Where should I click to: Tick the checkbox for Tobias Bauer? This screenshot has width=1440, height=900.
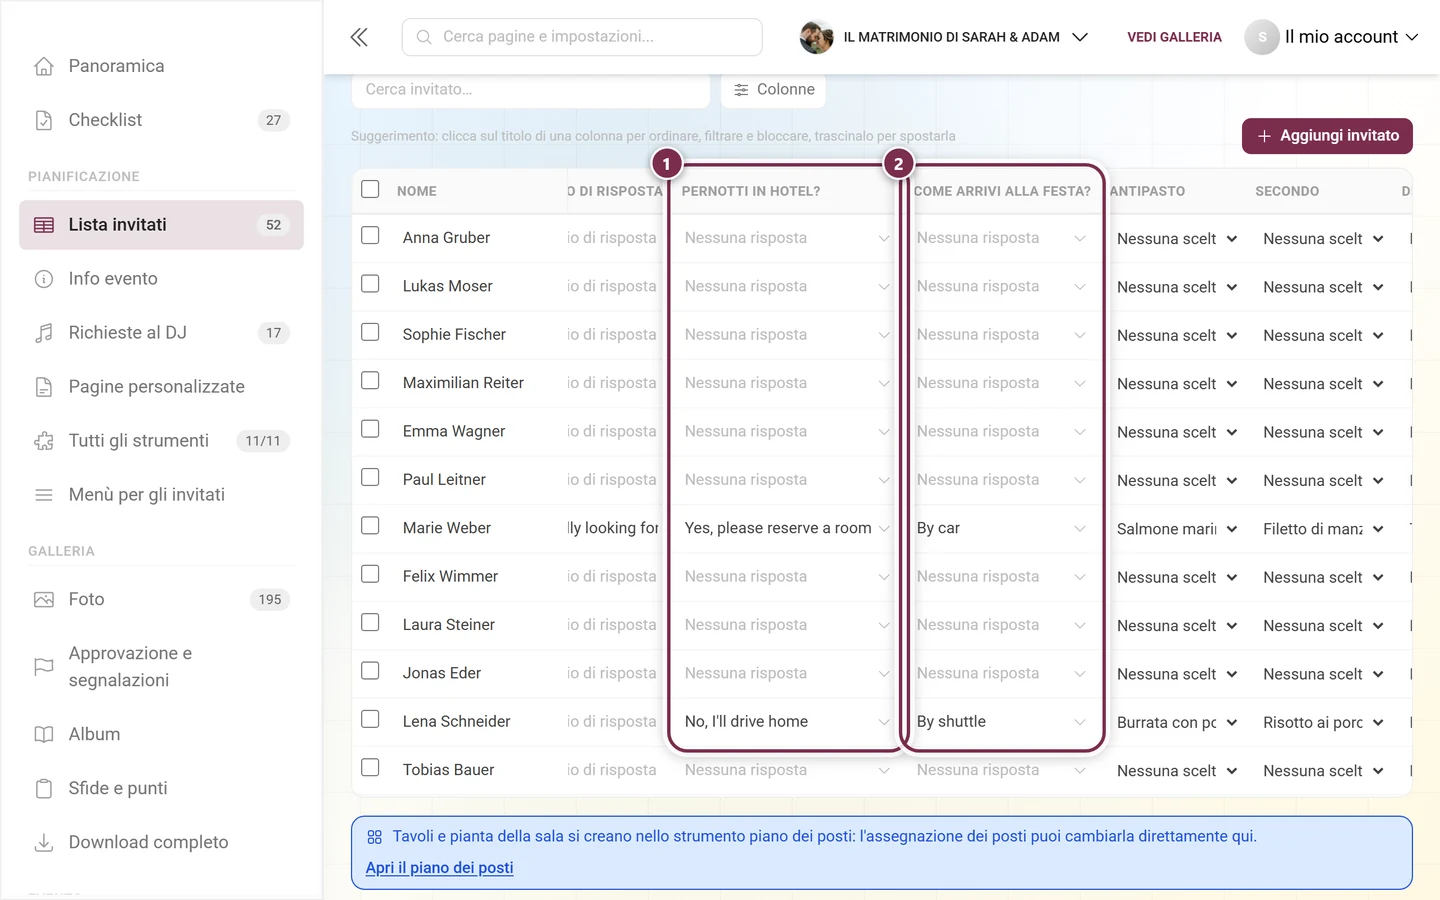click(x=370, y=768)
